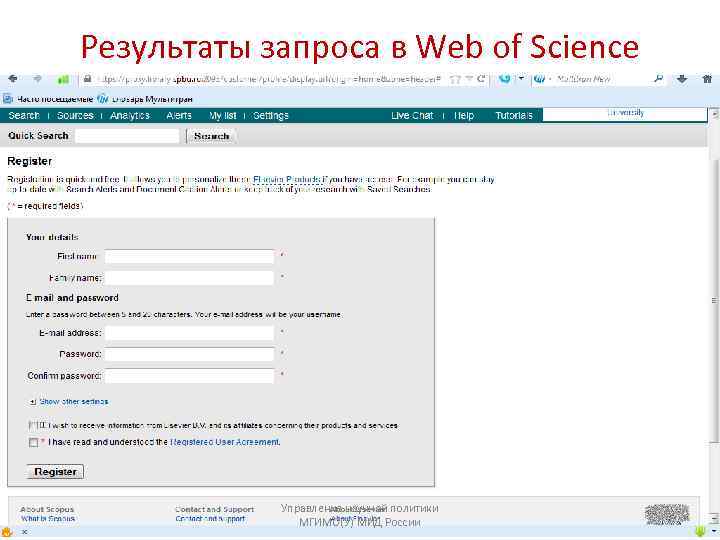This screenshot has width=720, height=540.
Task: Open the Settings tab
Action: tap(270, 116)
